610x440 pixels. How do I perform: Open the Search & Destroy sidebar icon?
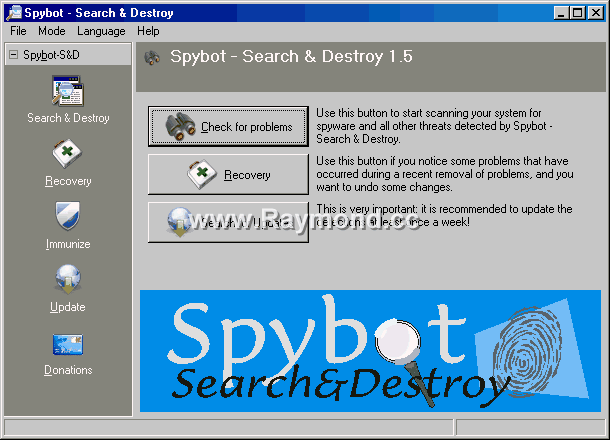click(x=68, y=91)
